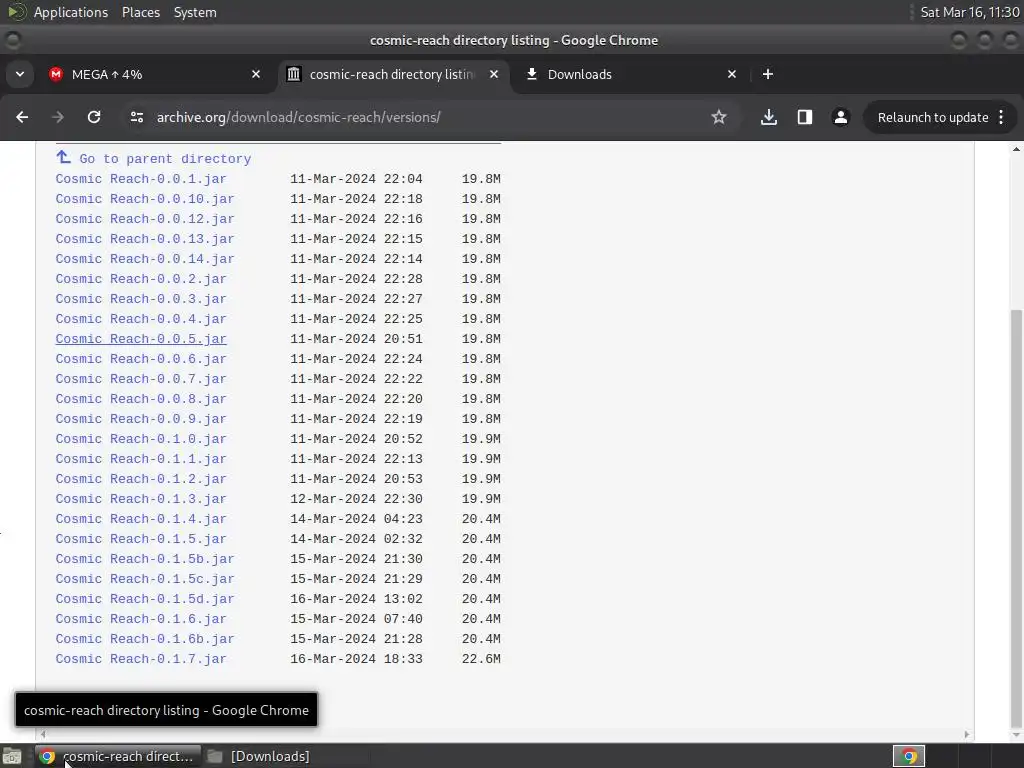Image resolution: width=1024 pixels, height=768 pixels.
Task: Download Cosmic Reach-0.0.5.jar
Action: pos(140,339)
